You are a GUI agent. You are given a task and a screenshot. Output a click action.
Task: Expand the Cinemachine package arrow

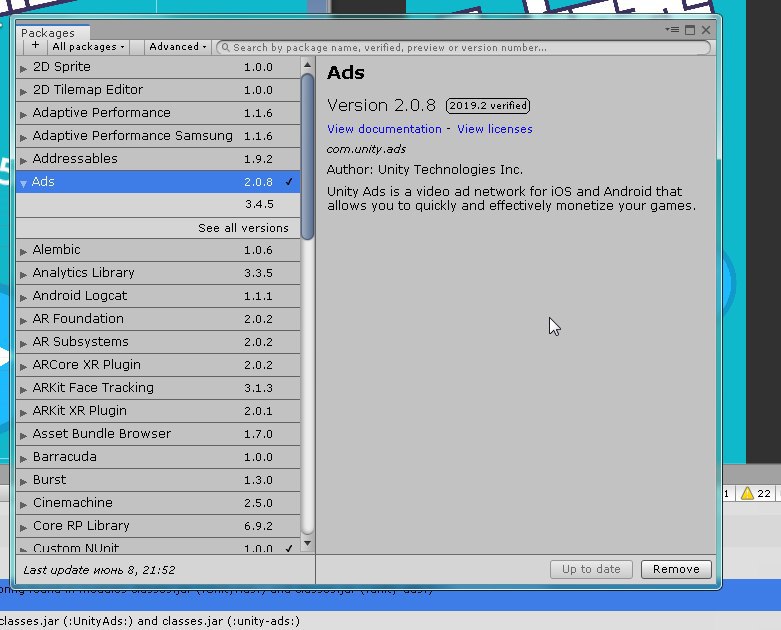(23, 504)
